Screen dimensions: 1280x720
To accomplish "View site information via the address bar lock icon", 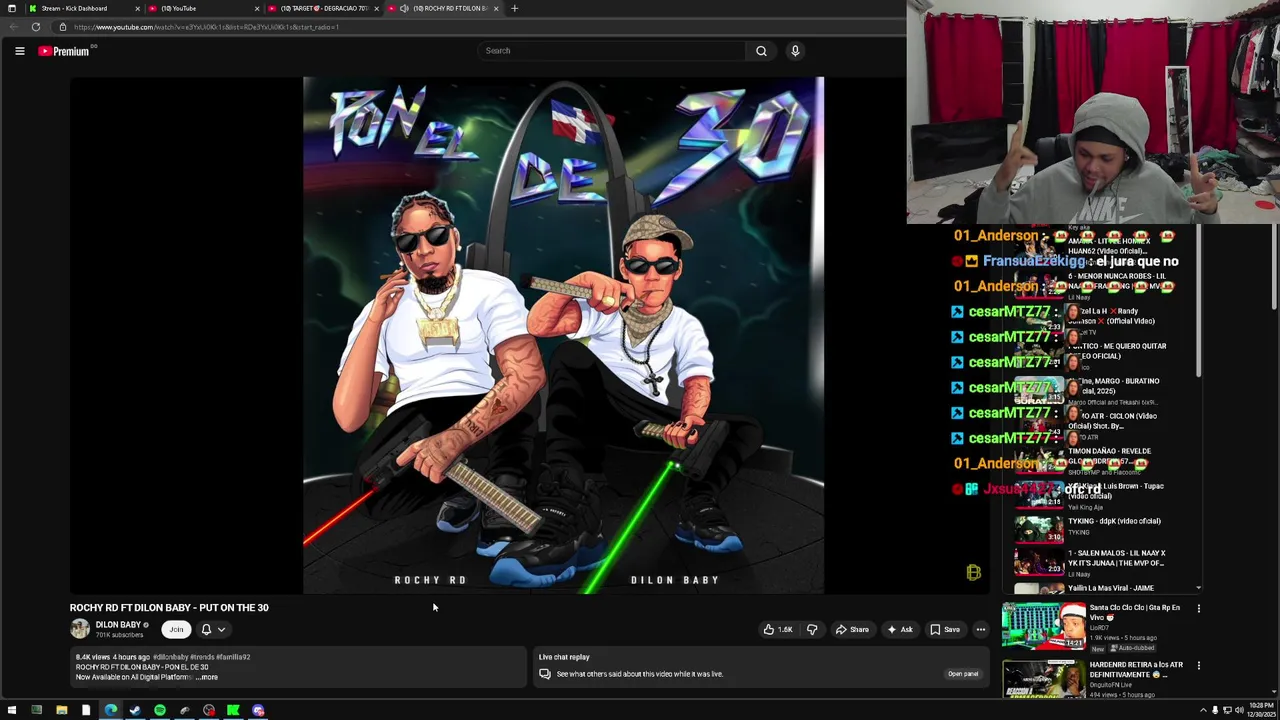I will 63,27.
